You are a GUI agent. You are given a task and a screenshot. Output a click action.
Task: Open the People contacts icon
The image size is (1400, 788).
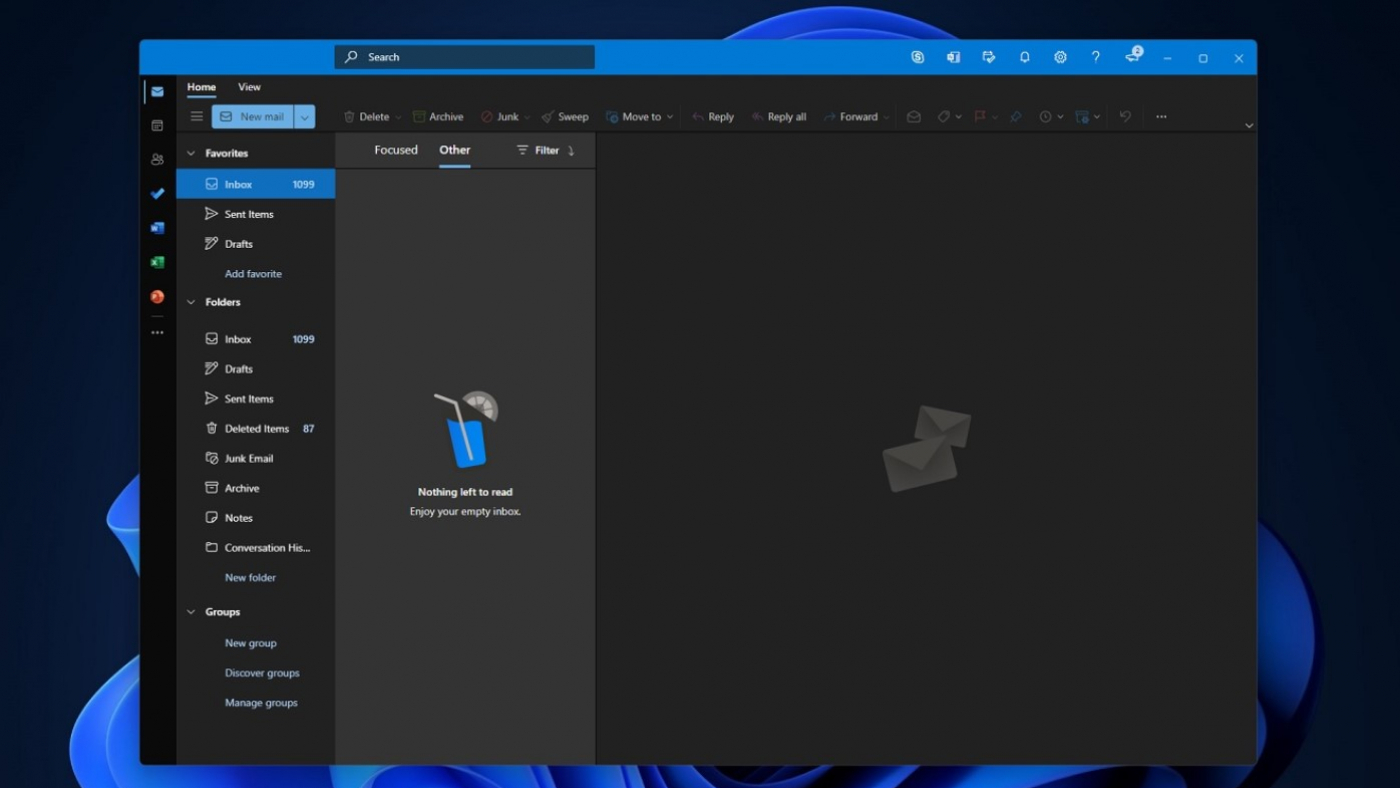[157, 159]
